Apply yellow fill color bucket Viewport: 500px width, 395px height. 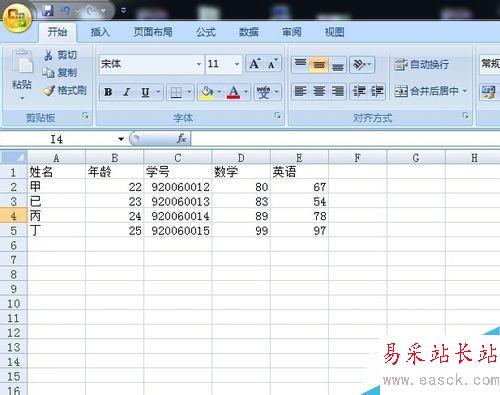207,92
